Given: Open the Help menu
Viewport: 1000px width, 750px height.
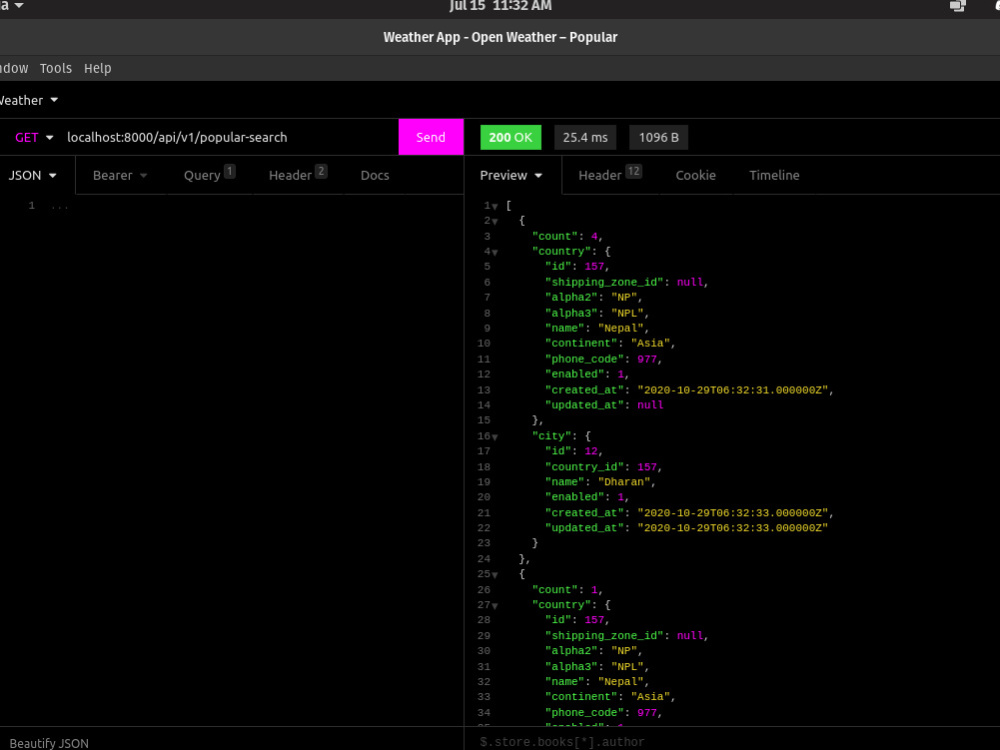Looking at the screenshot, I should (x=98, y=68).
